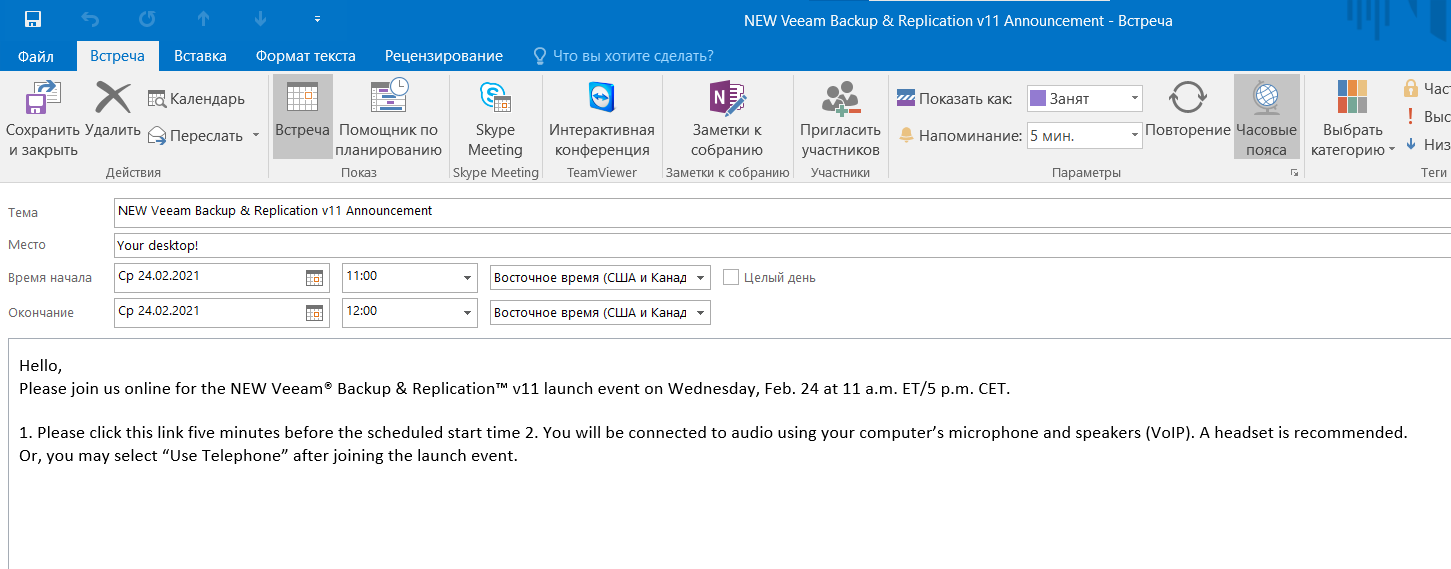Go to the previous item with up arrow
This screenshot has height=569, width=1451.
(x=204, y=19)
